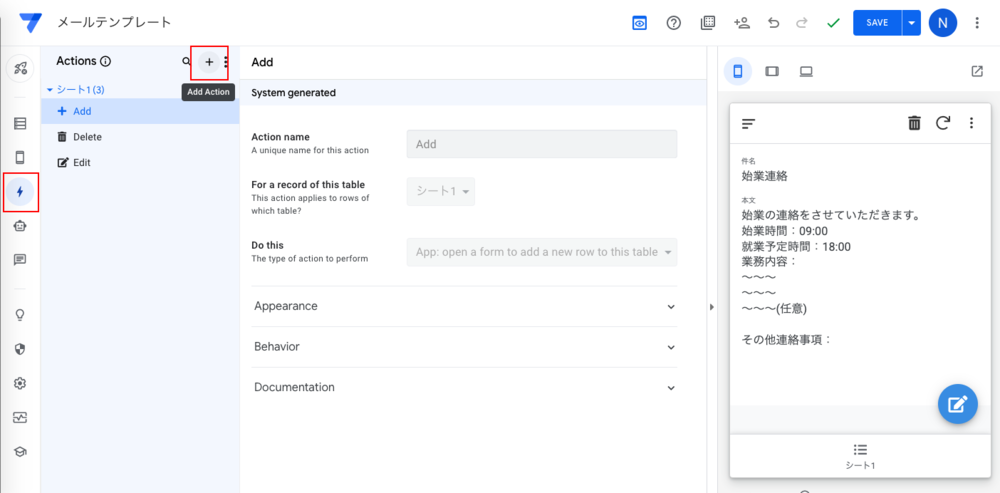Select the Delete action in list
Screen dimensions: 1000x493
pos(87,137)
